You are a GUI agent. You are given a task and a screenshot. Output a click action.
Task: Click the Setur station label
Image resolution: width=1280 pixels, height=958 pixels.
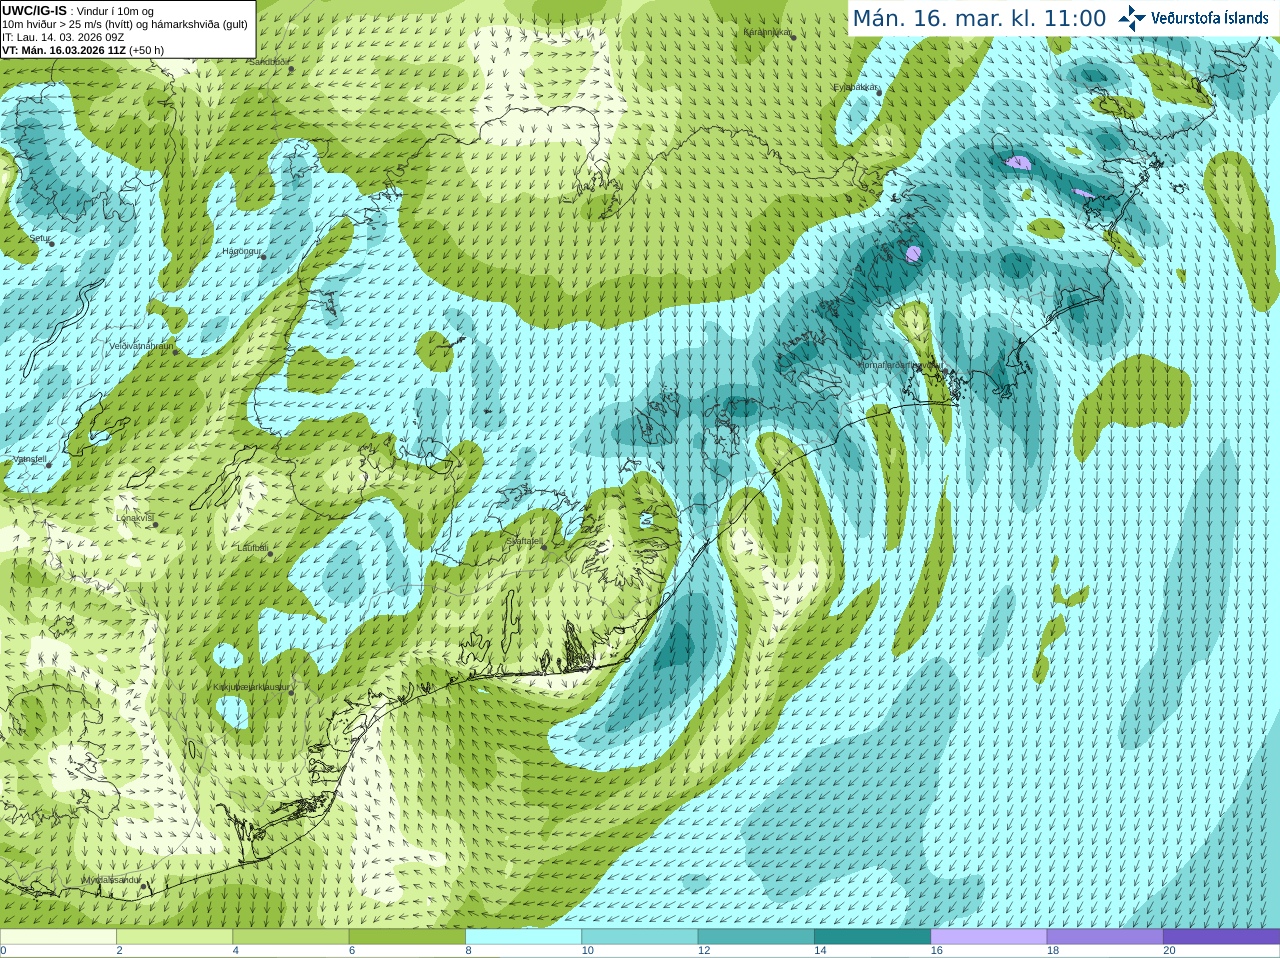tap(40, 238)
